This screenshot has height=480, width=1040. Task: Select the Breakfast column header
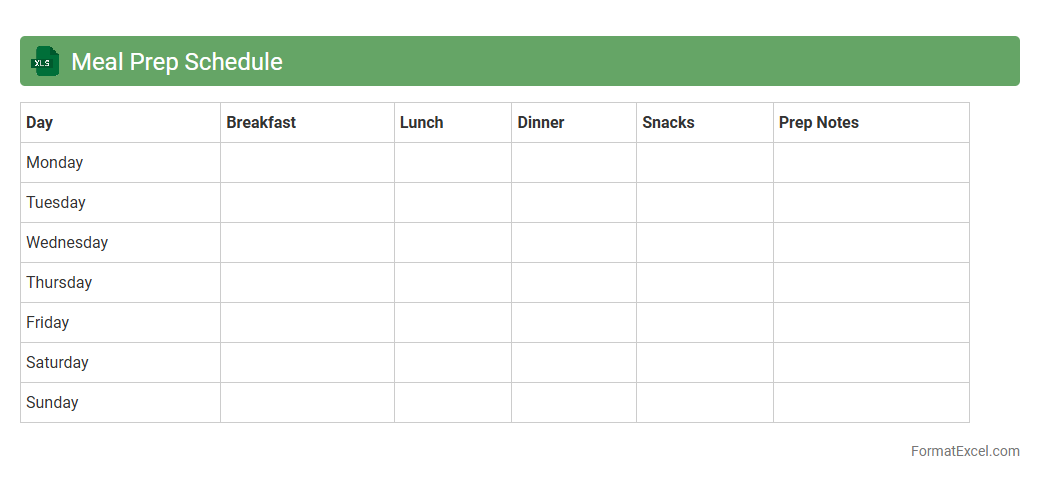(x=261, y=122)
